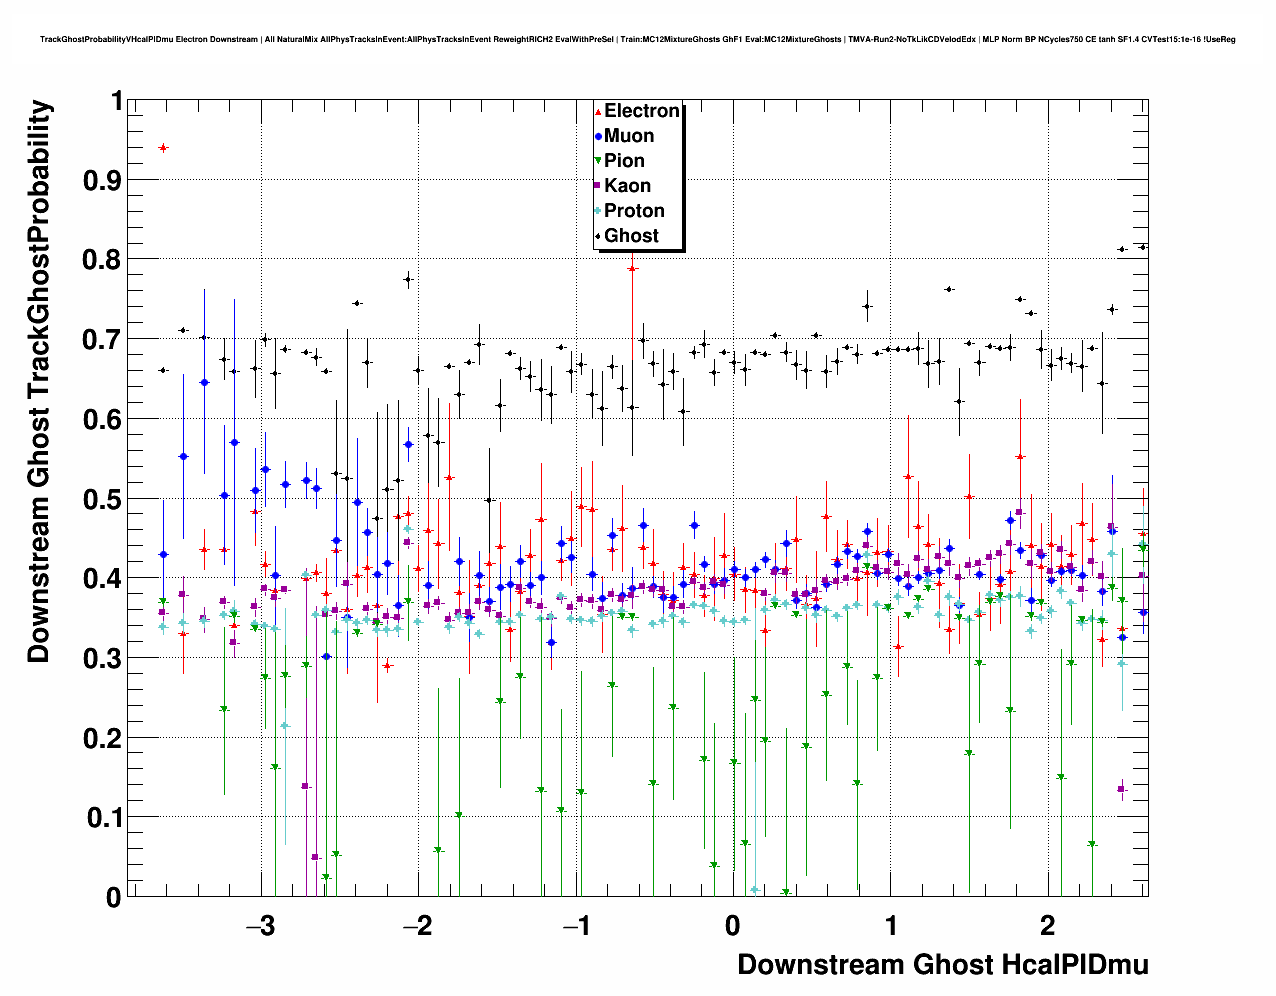The height and width of the screenshot is (996, 1276).
Task: Click the Electron legend label
Action: (642, 111)
